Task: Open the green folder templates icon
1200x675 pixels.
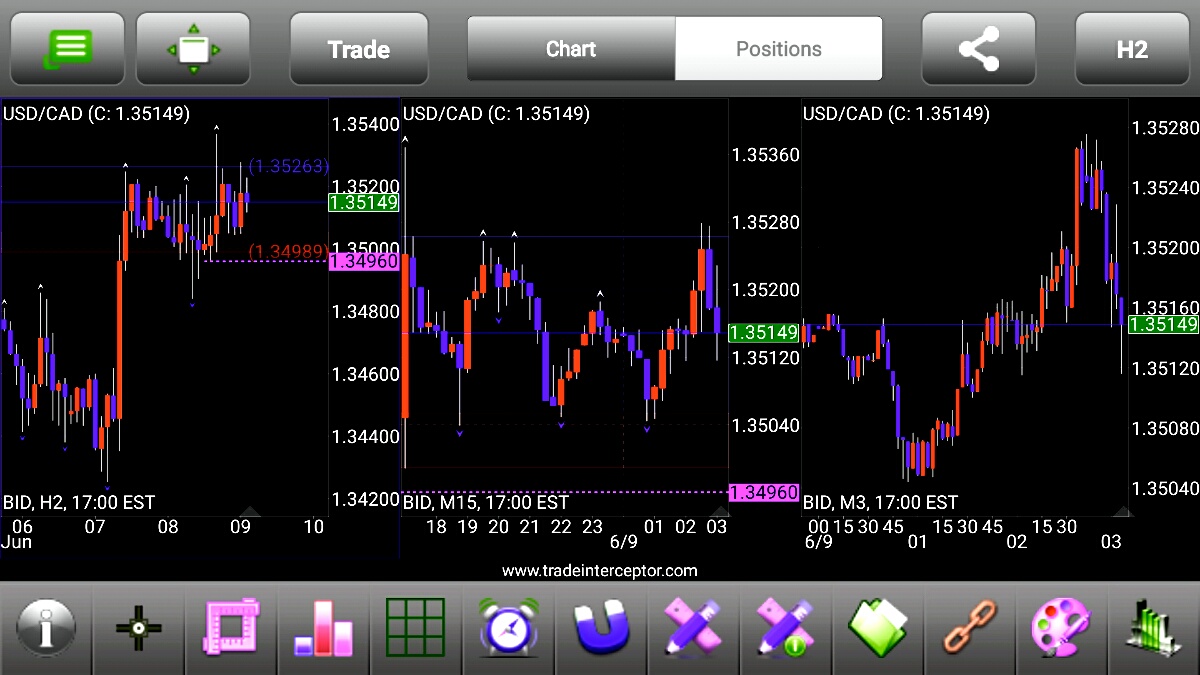Action: 877,628
